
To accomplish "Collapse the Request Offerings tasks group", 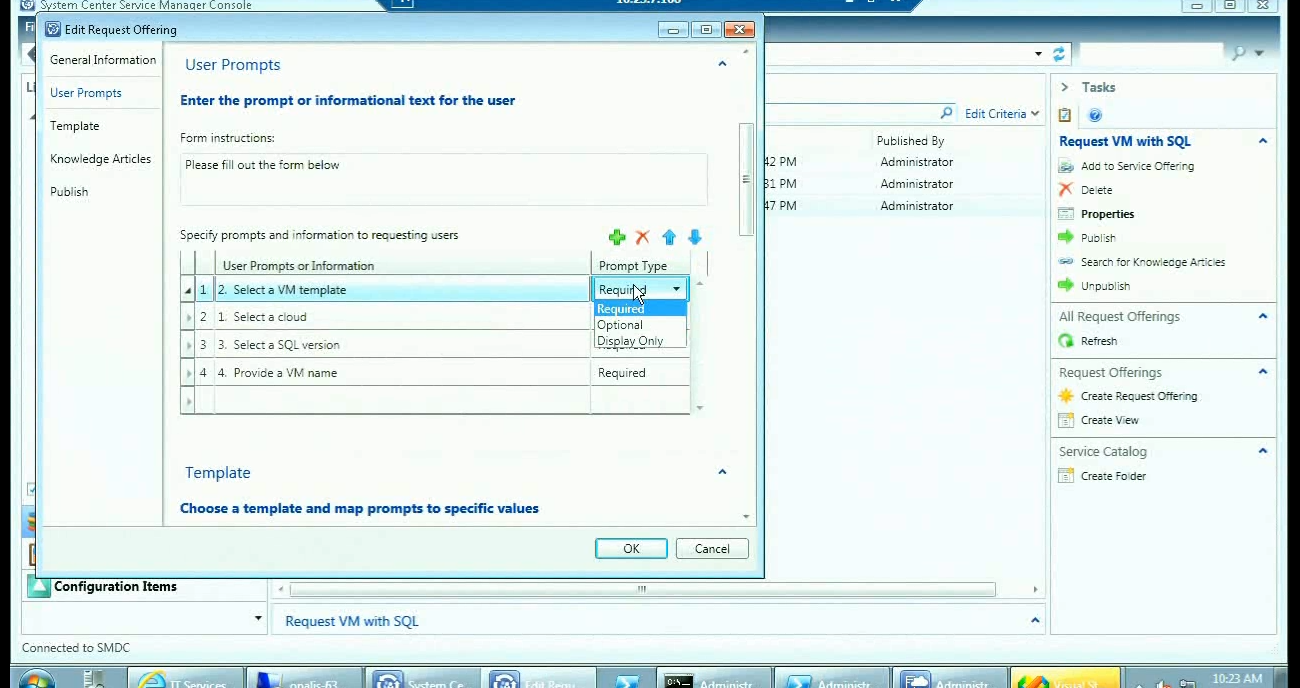I will (1263, 372).
